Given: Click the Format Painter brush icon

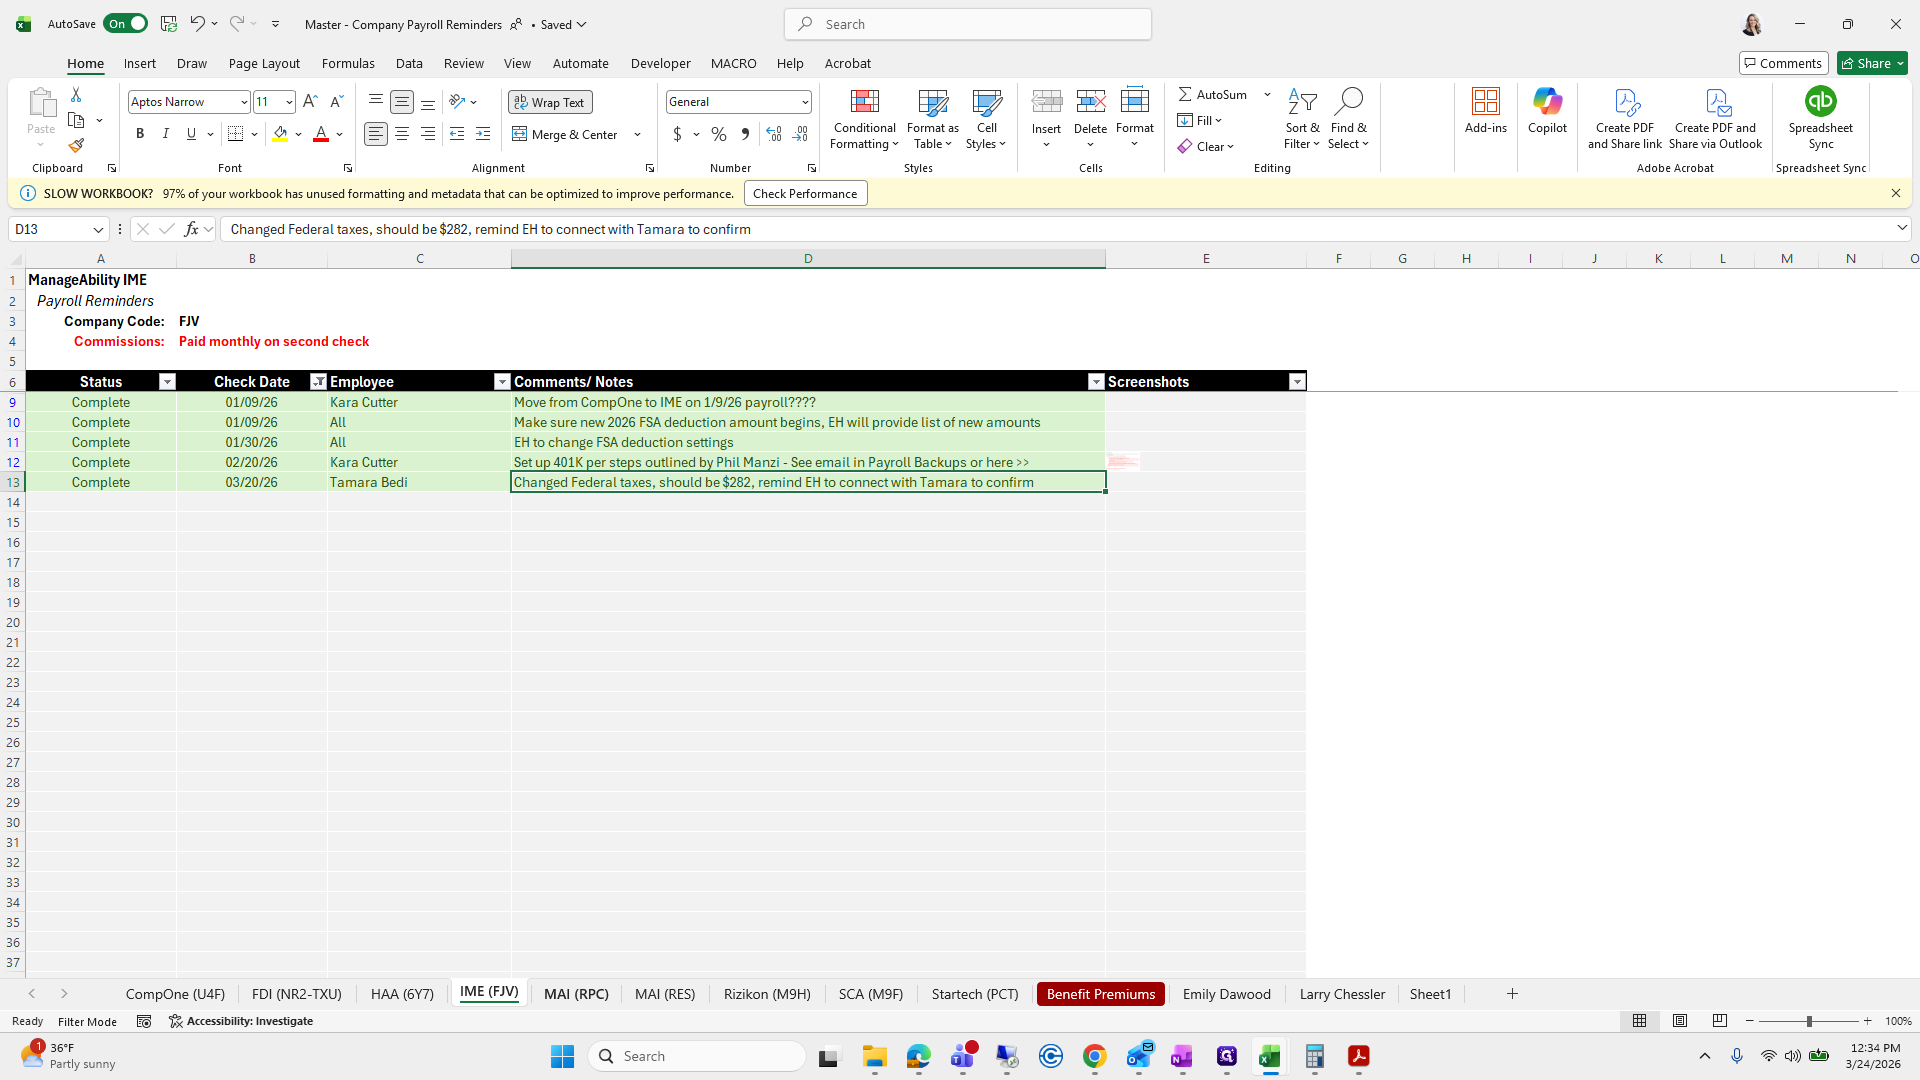Looking at the screenshot, I should [x=76, y=146].
